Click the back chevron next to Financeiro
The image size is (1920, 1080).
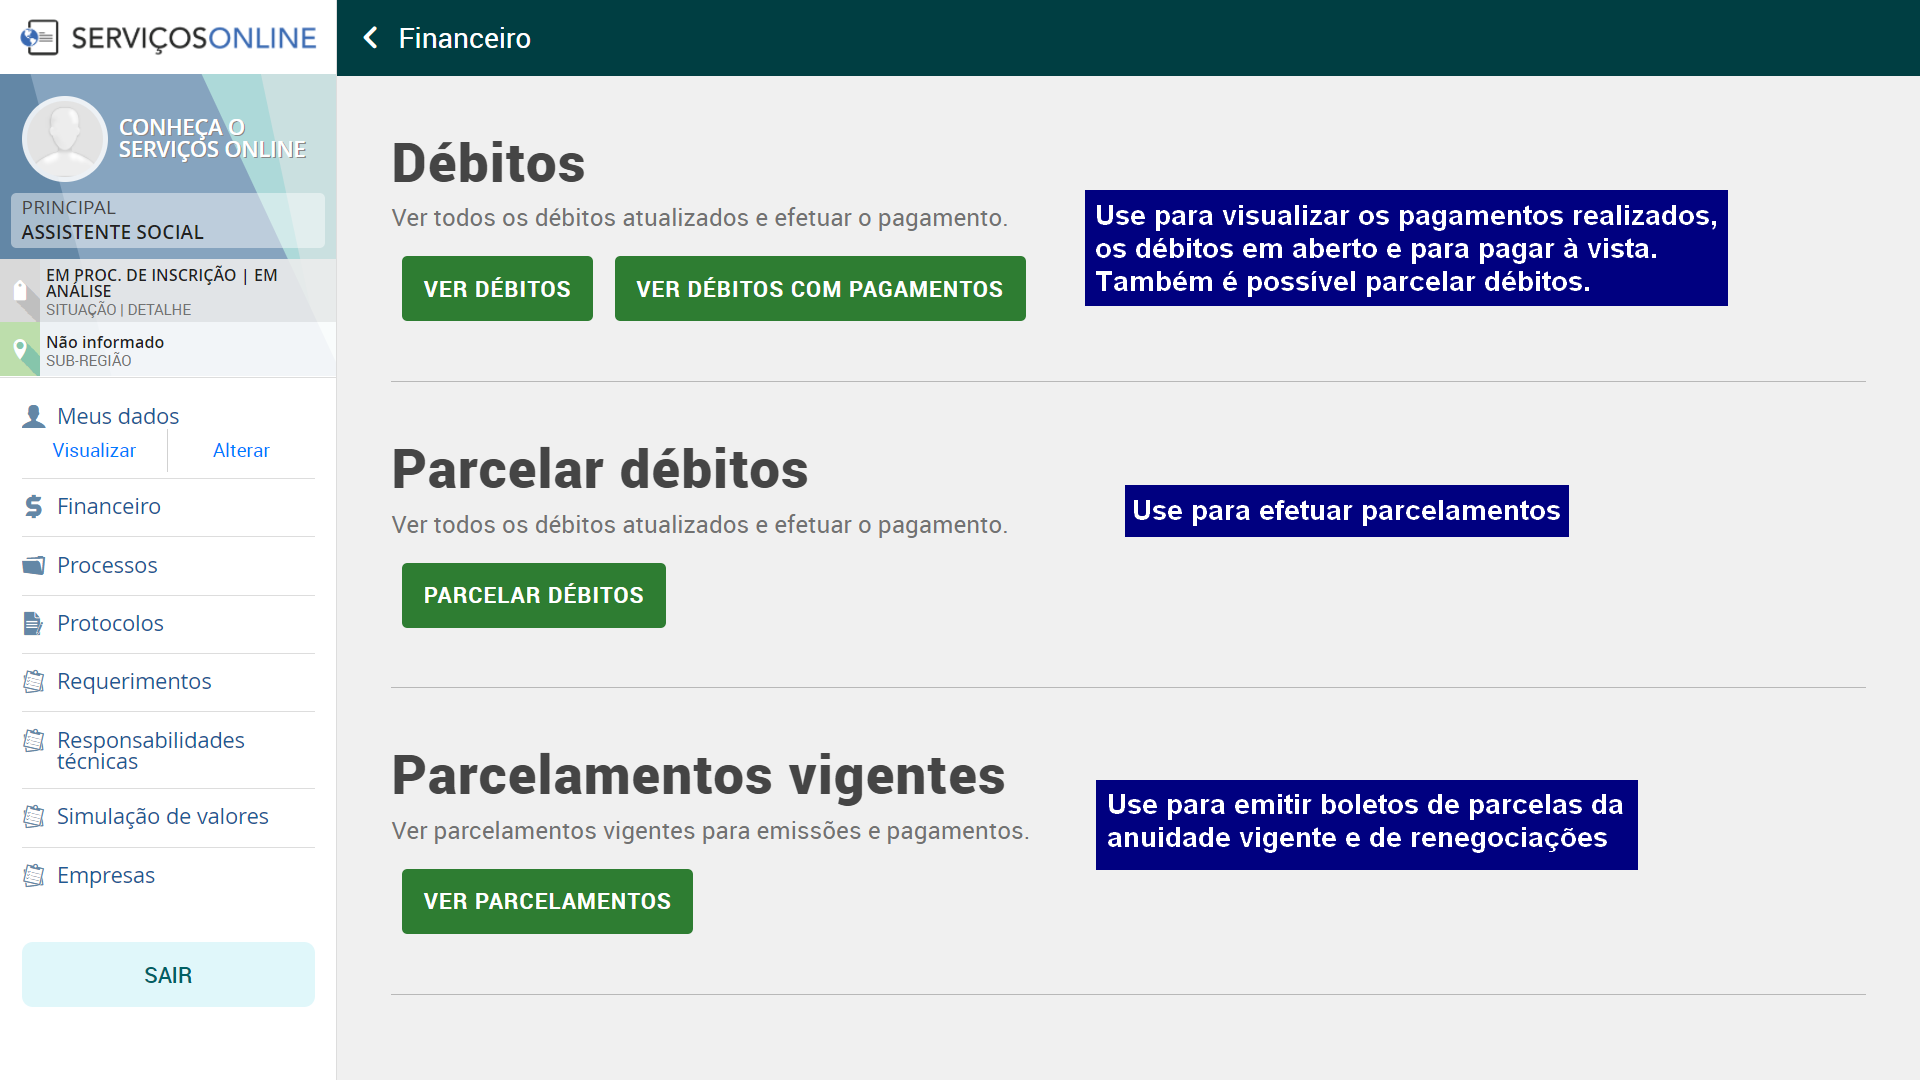tap(371, 38)
